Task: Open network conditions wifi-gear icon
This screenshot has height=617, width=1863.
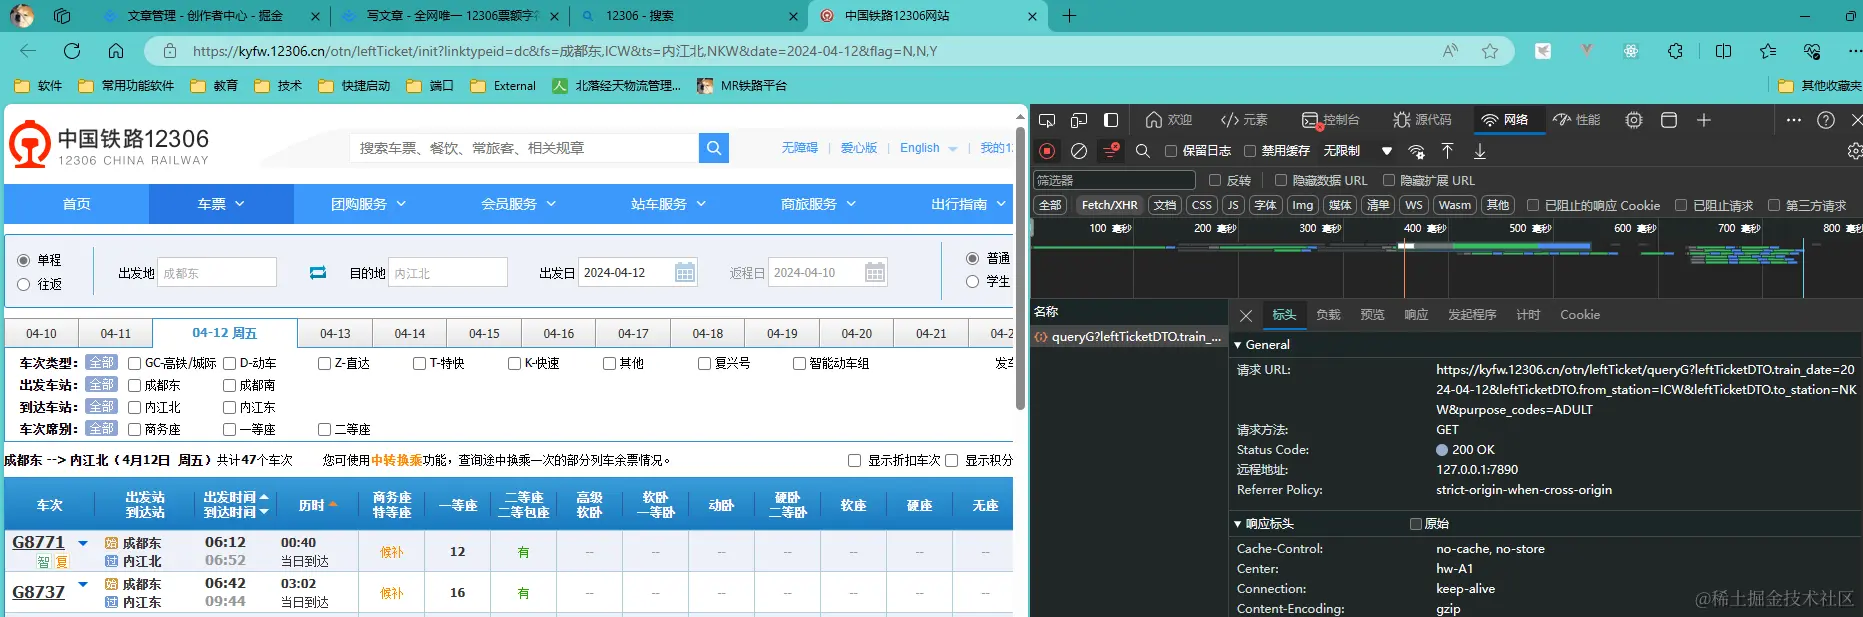Action: [x=1416, y=151]
